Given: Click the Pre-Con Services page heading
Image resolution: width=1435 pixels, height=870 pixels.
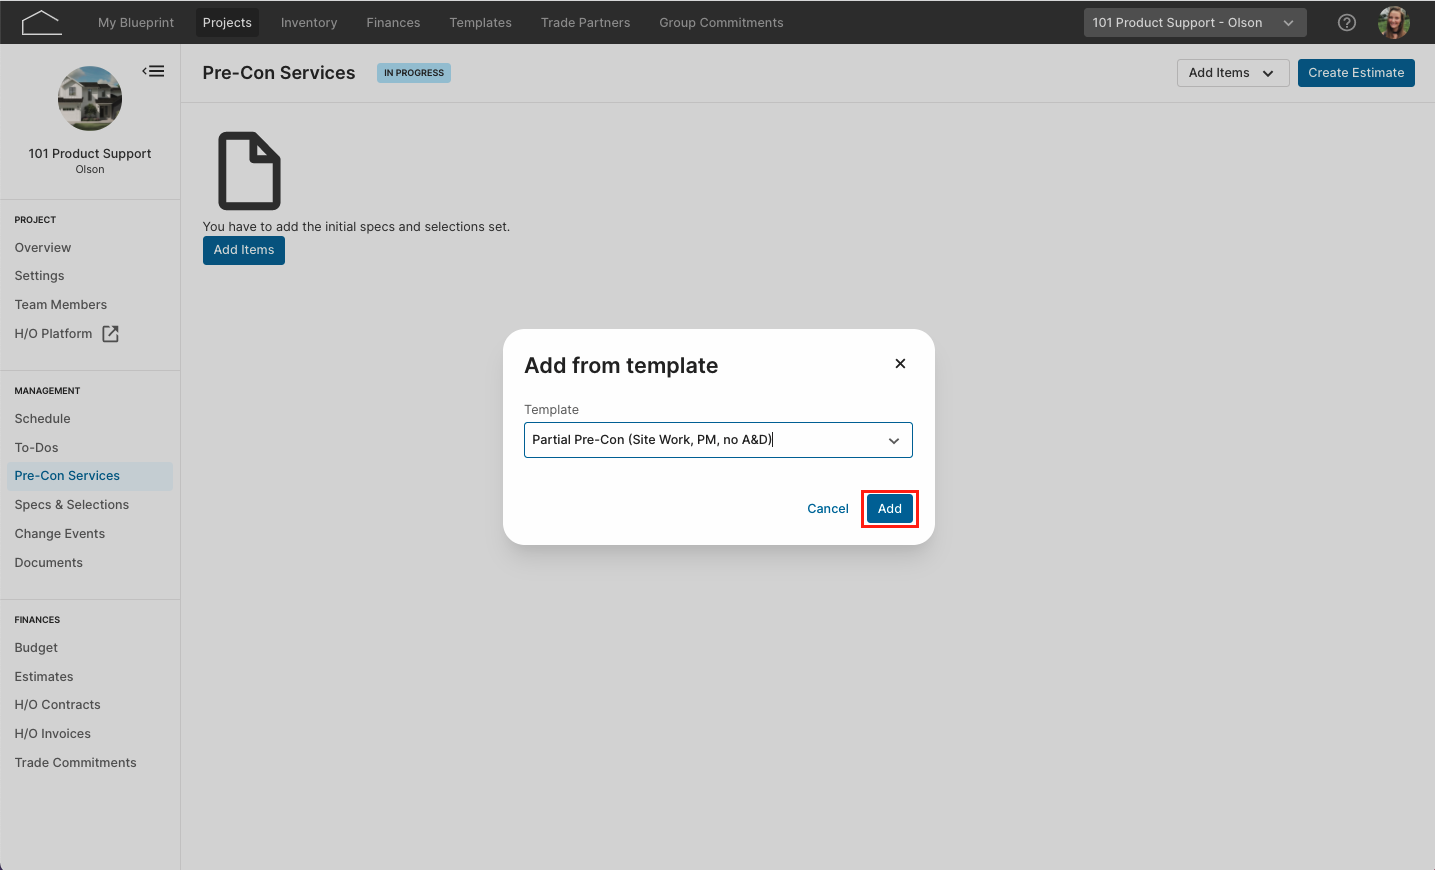Looking at the screenshot, I should pos(279,73).
